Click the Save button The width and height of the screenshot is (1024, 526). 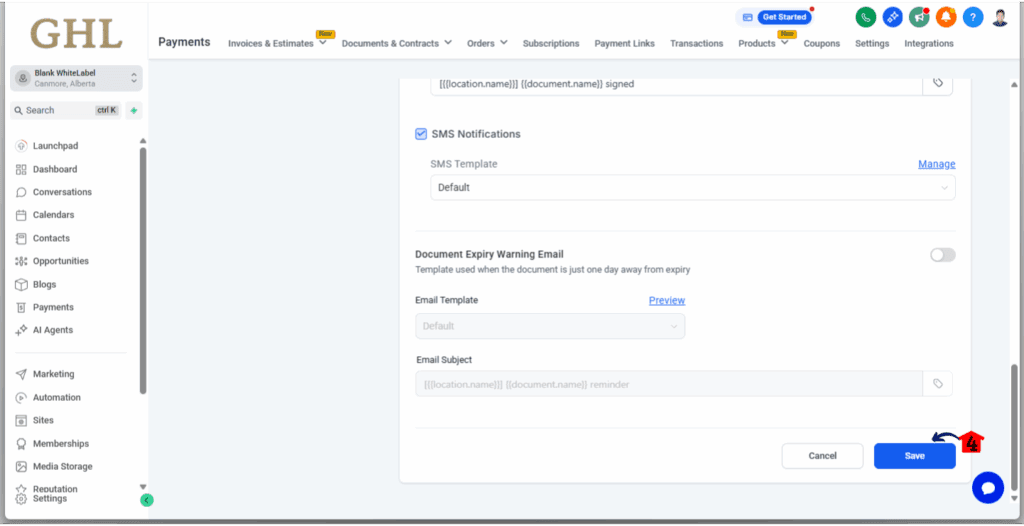(x=914, y=456)
